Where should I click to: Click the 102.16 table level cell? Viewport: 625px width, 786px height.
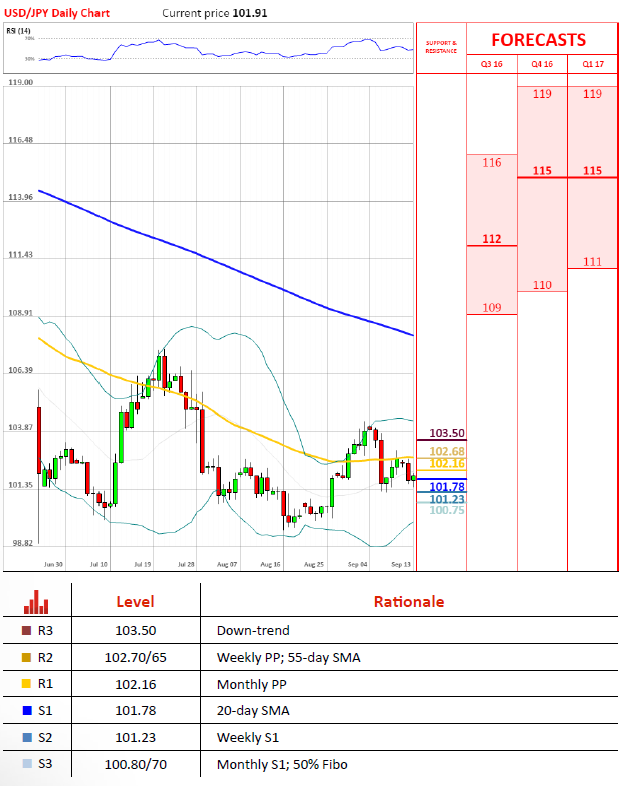click(136, 684)
